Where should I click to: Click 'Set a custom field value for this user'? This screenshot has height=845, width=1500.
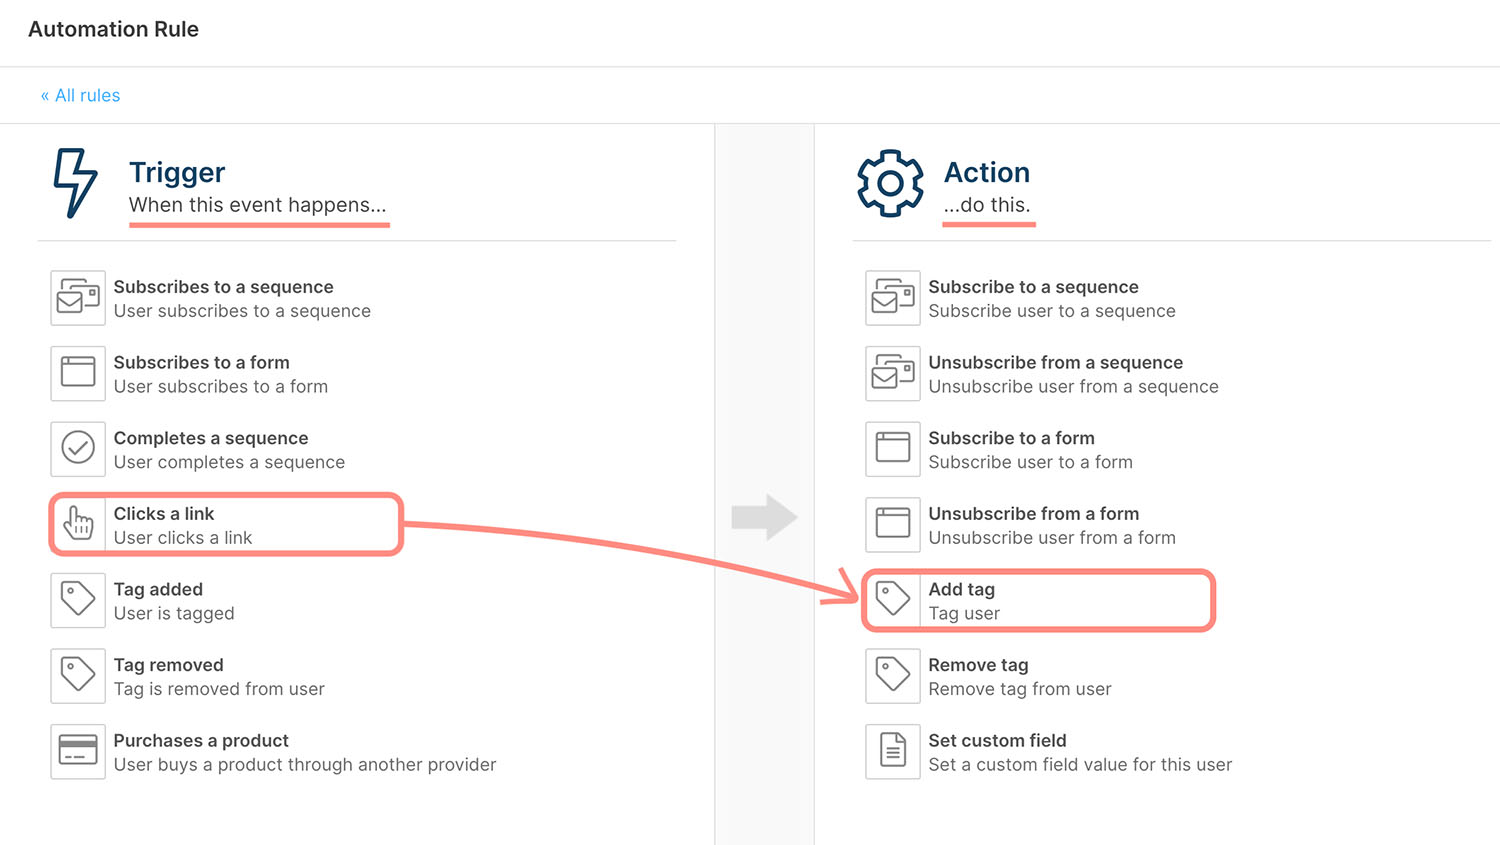pos(1080,764)
